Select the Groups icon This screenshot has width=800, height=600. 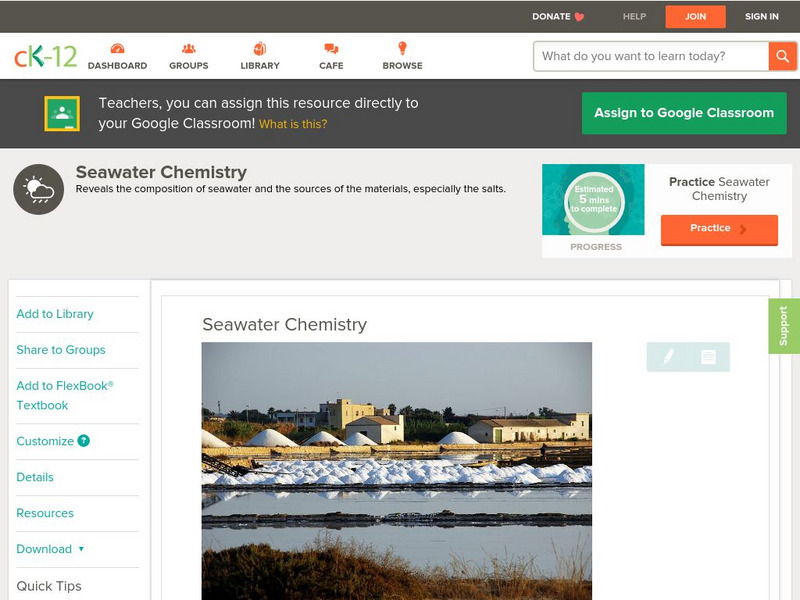(x=189, y=46)
